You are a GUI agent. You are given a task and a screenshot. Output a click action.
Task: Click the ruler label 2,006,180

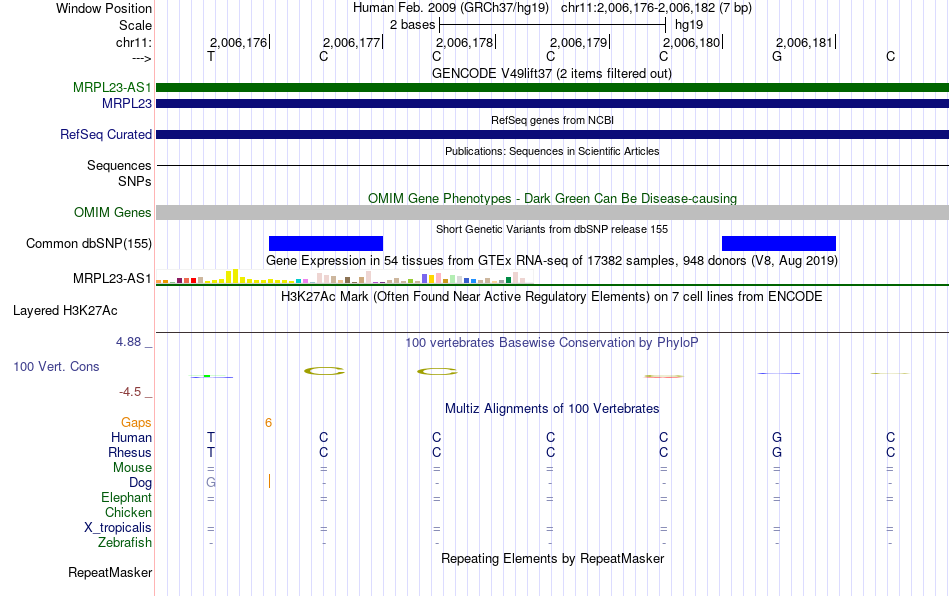691,42
